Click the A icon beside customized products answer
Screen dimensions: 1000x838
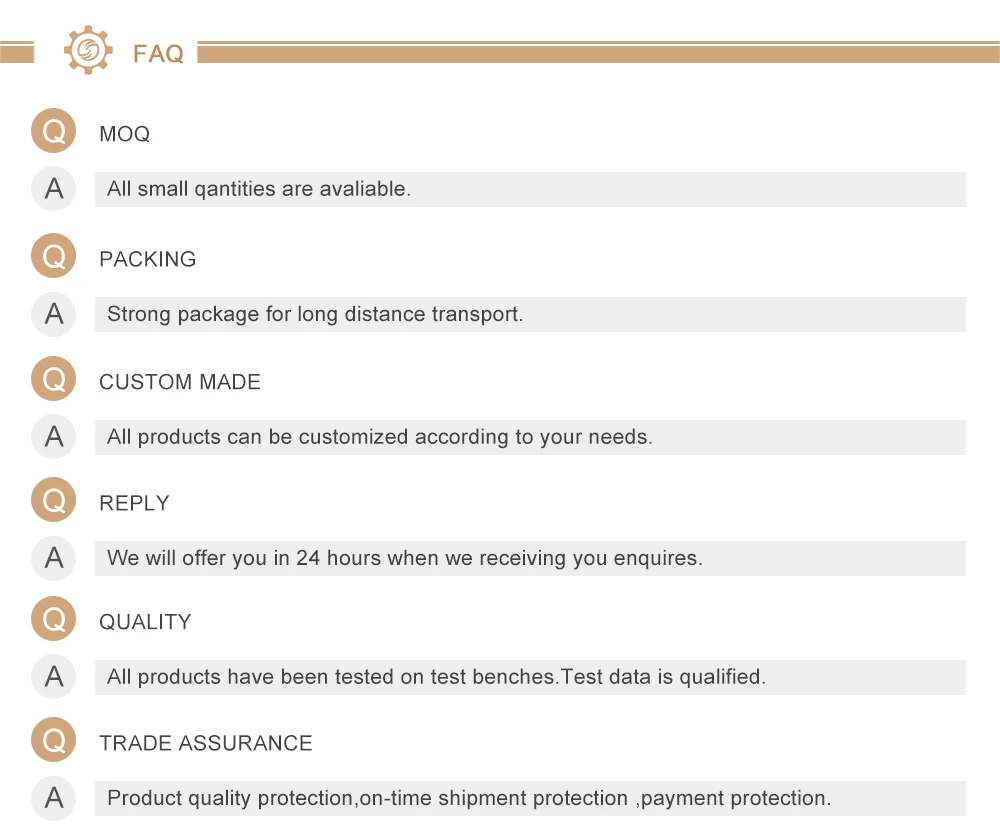click(54, 437)
